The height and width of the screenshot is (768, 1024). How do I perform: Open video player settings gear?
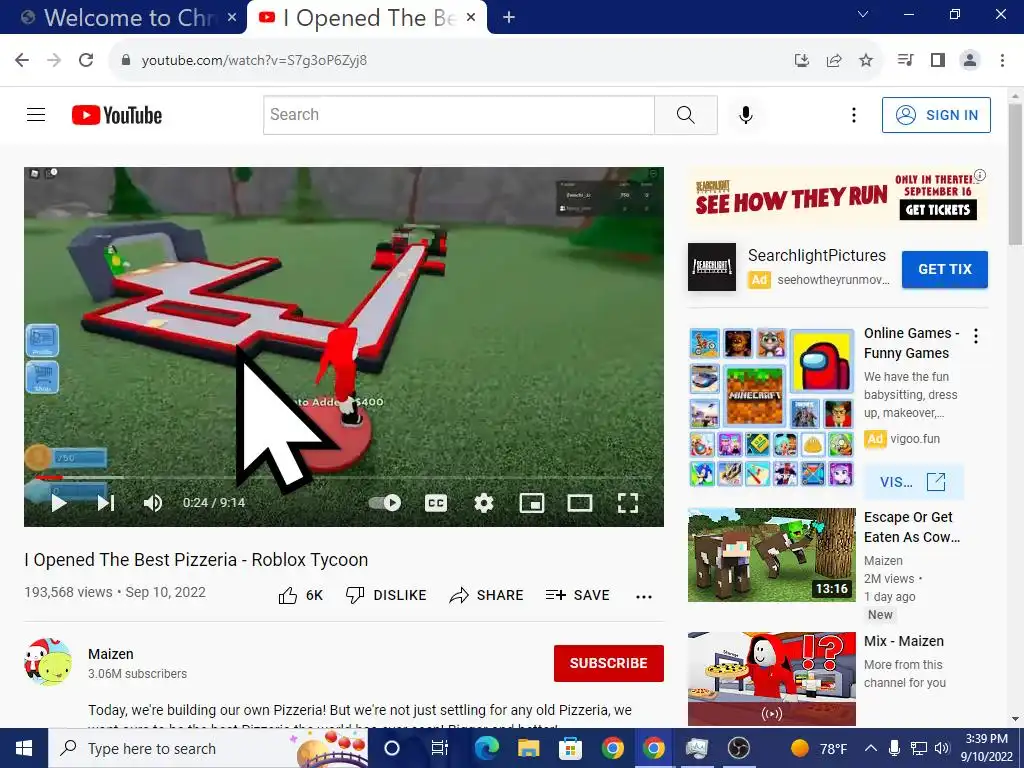click(484, 503)
